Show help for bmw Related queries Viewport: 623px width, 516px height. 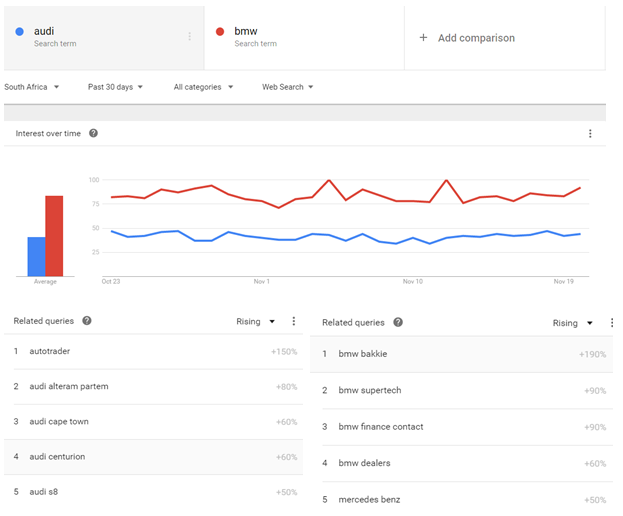tap(398, 322)
